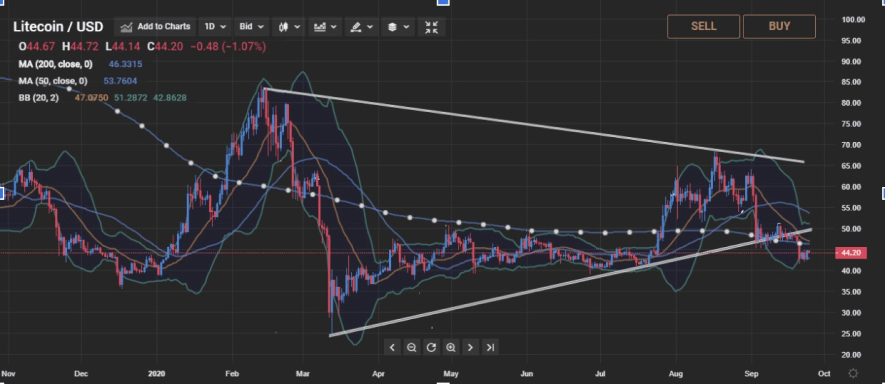Click the Jun label on time axis
The width and height of the screenshot is (885, 384).
click(x=527, y=373)
